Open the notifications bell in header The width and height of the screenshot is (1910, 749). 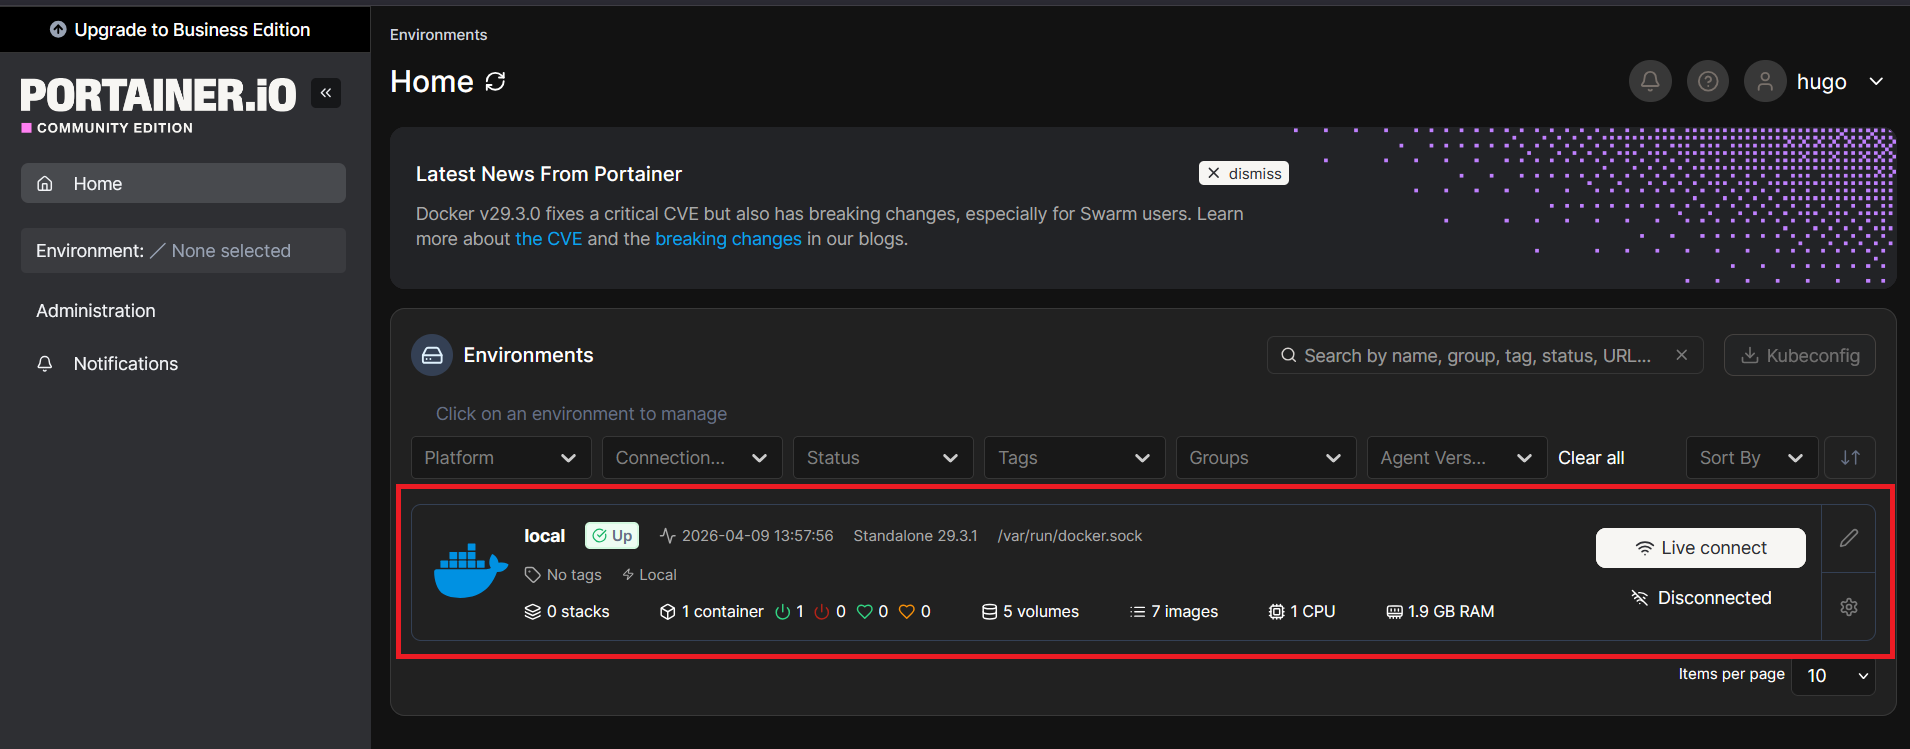1650,81
